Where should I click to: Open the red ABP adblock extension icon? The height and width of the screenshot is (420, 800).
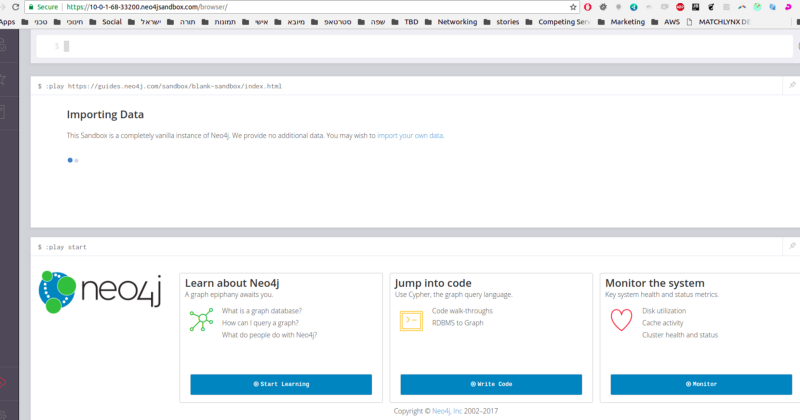(680, 7)
